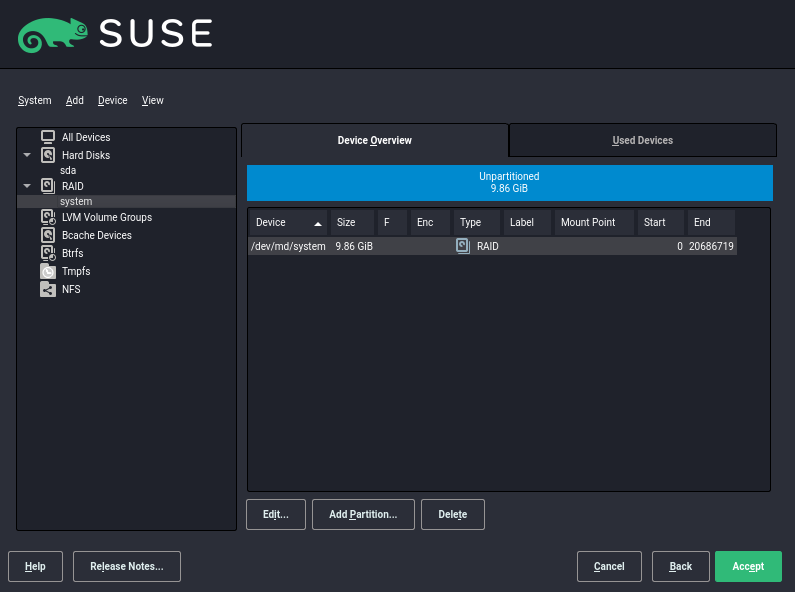This screenshot has width=795, height=592.
Task: Open the System menu
Action: [35, 100]
